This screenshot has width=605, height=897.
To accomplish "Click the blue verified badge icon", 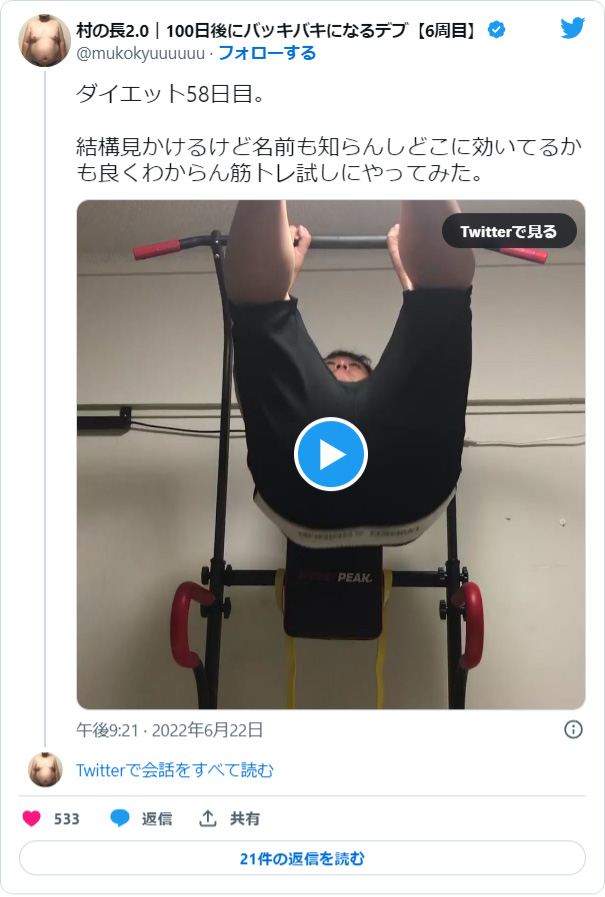I will click(496, 29).
